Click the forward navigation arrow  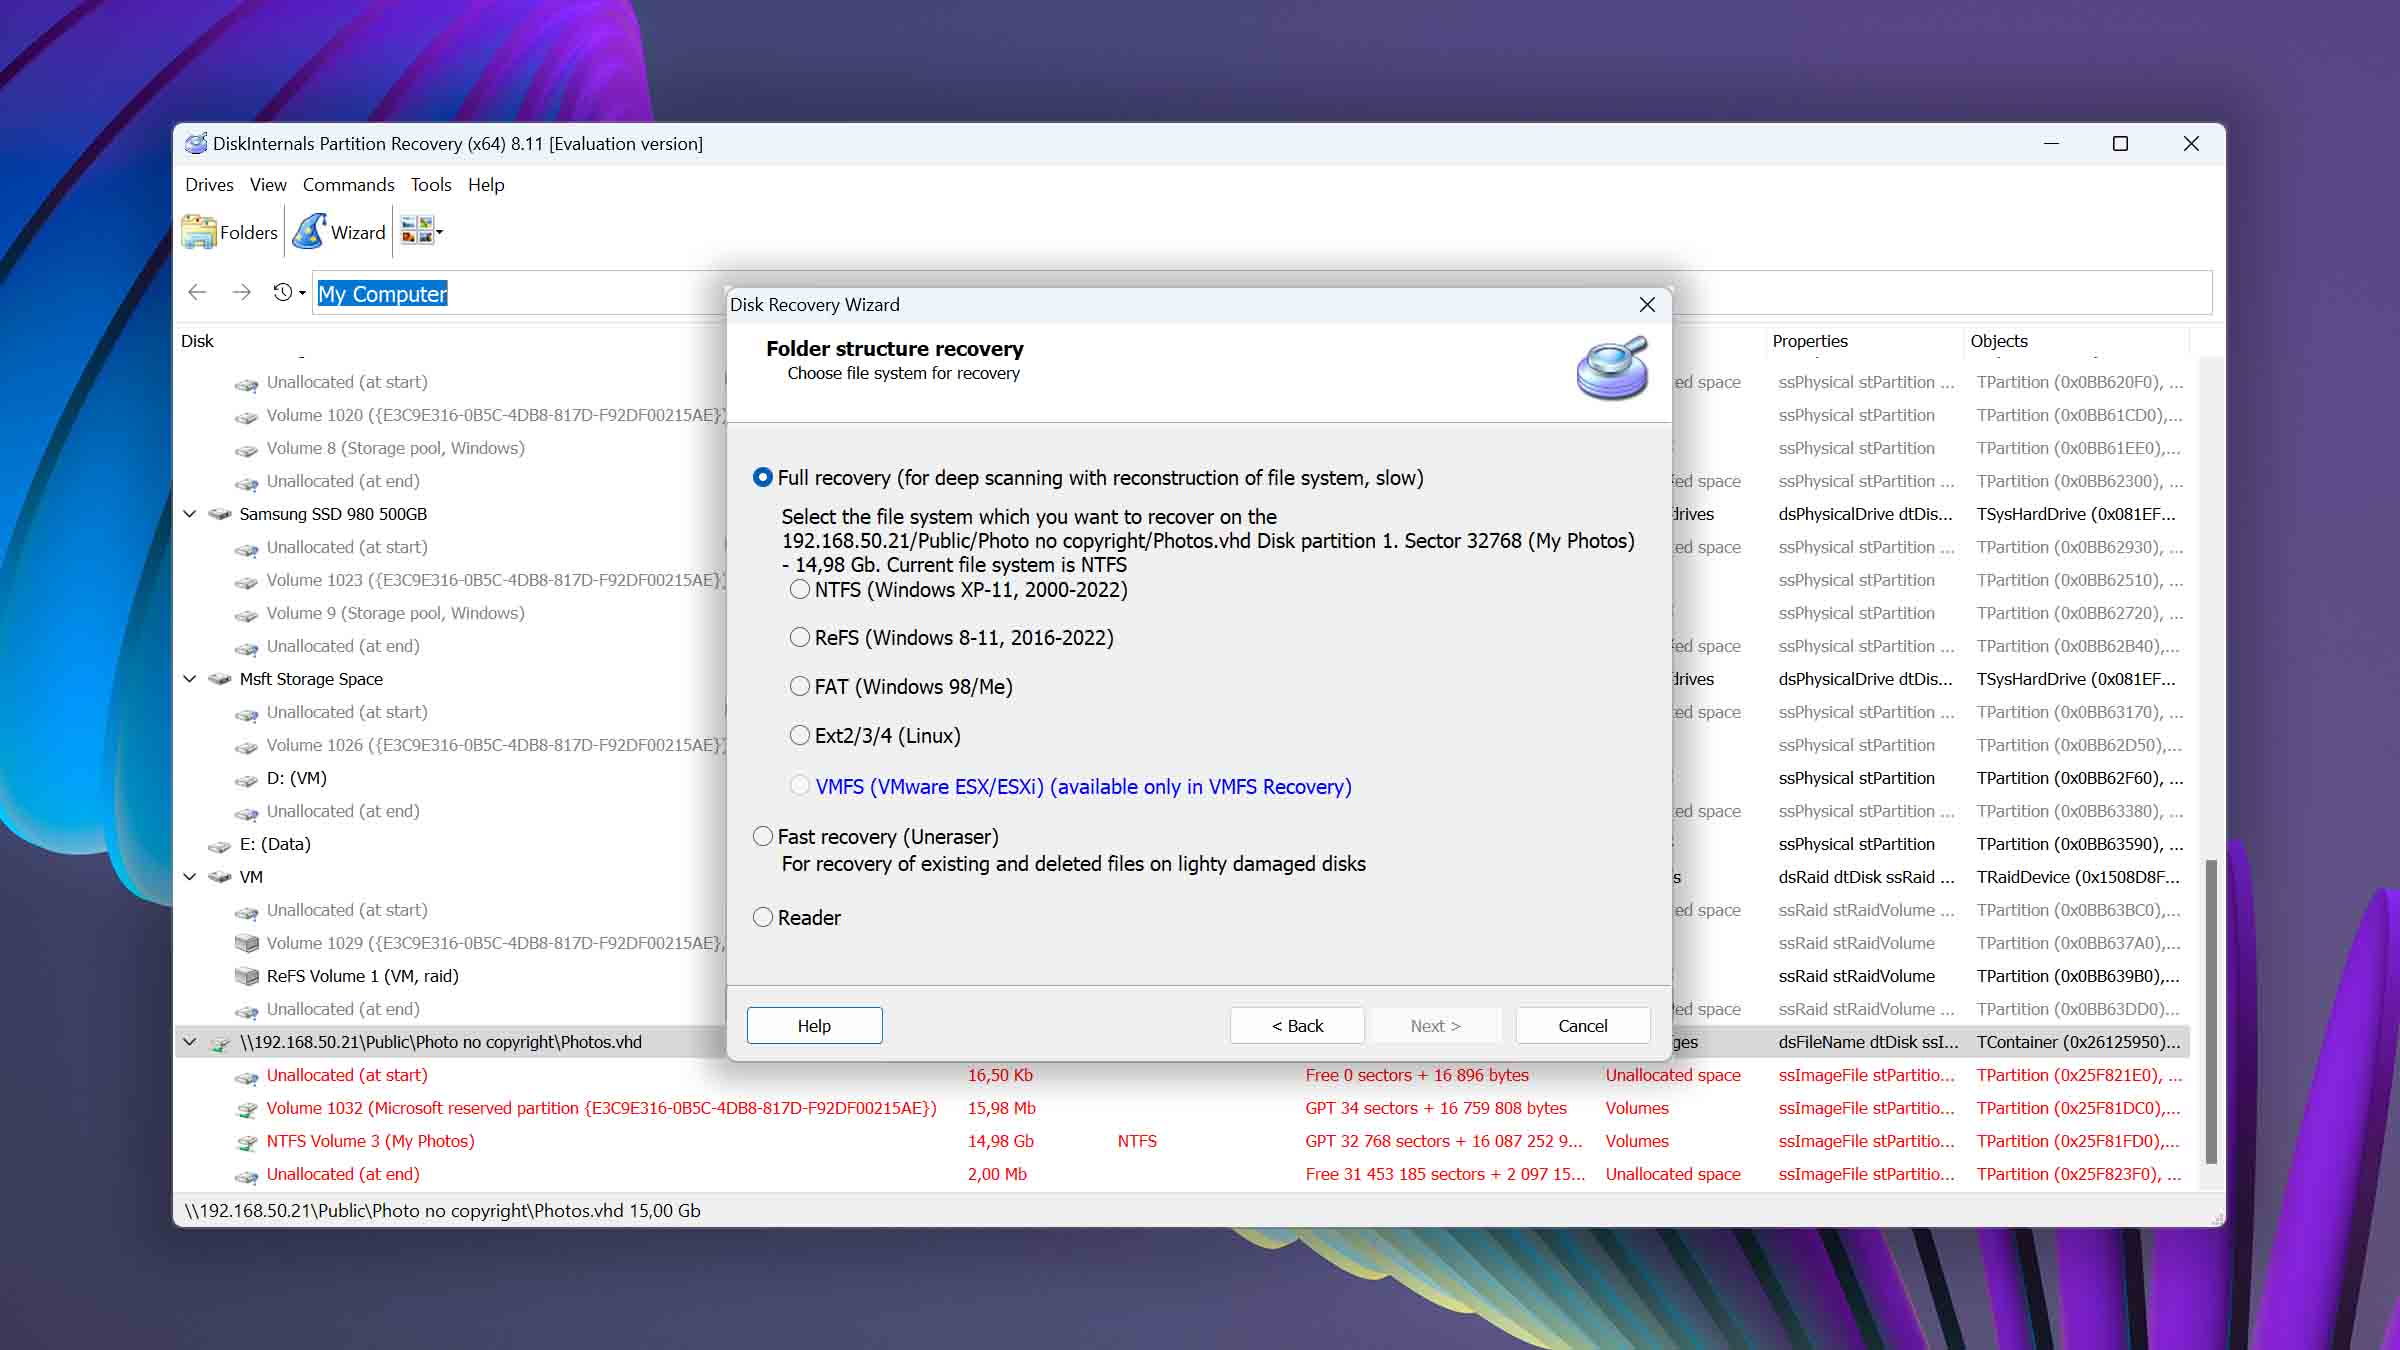(x=241, y=292)
